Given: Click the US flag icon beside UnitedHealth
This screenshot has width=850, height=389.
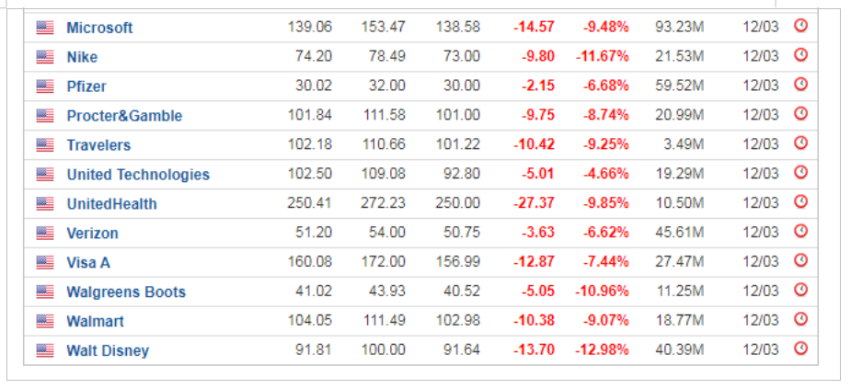Looking at the screenshot, I should click(45, 204).
